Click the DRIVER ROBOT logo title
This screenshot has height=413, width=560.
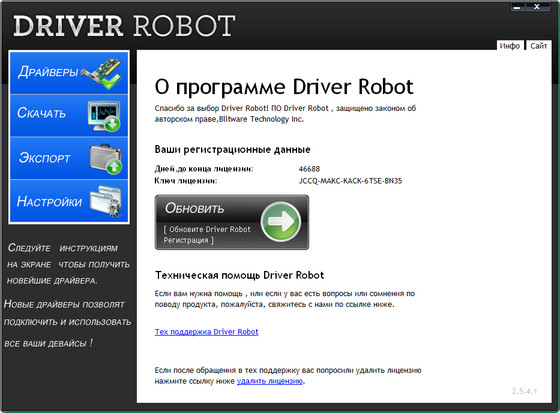[x=124, y=26]
